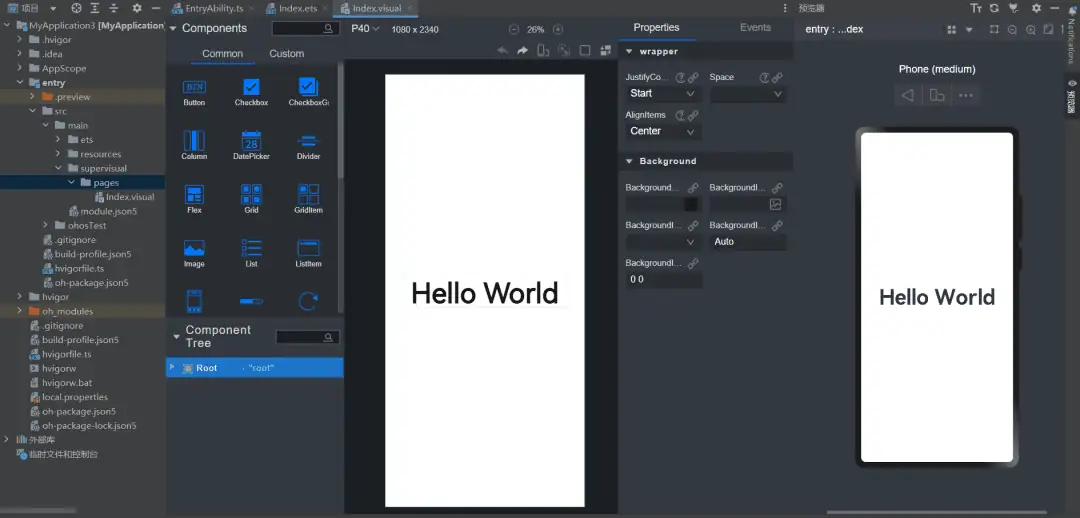Toggle the link icon beside AlignItems
The width and height of the screenshot is (1080, 518).
(x=693, y=115)
